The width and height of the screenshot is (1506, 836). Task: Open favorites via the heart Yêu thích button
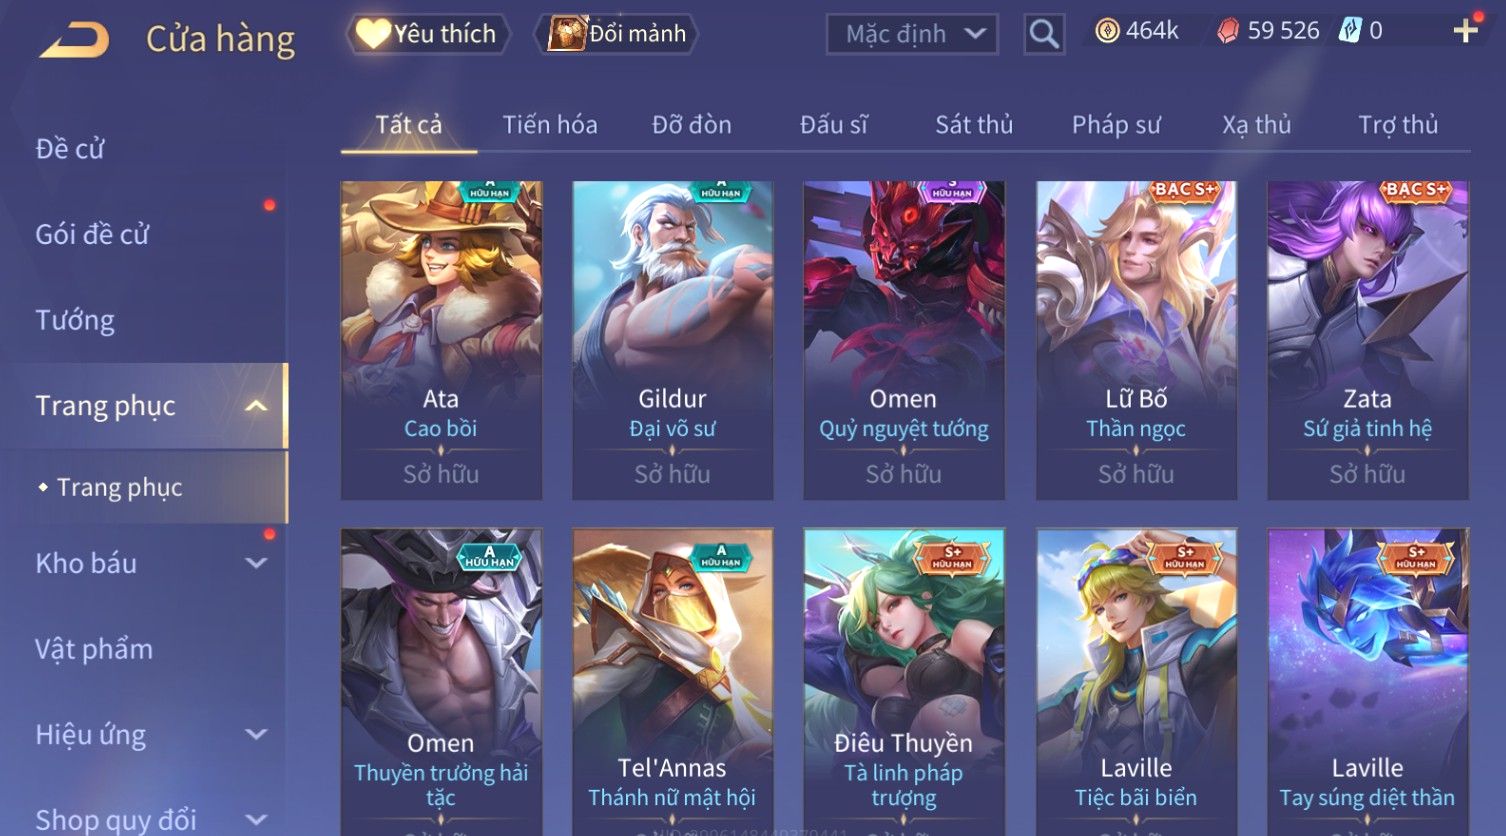coord(428,34)
